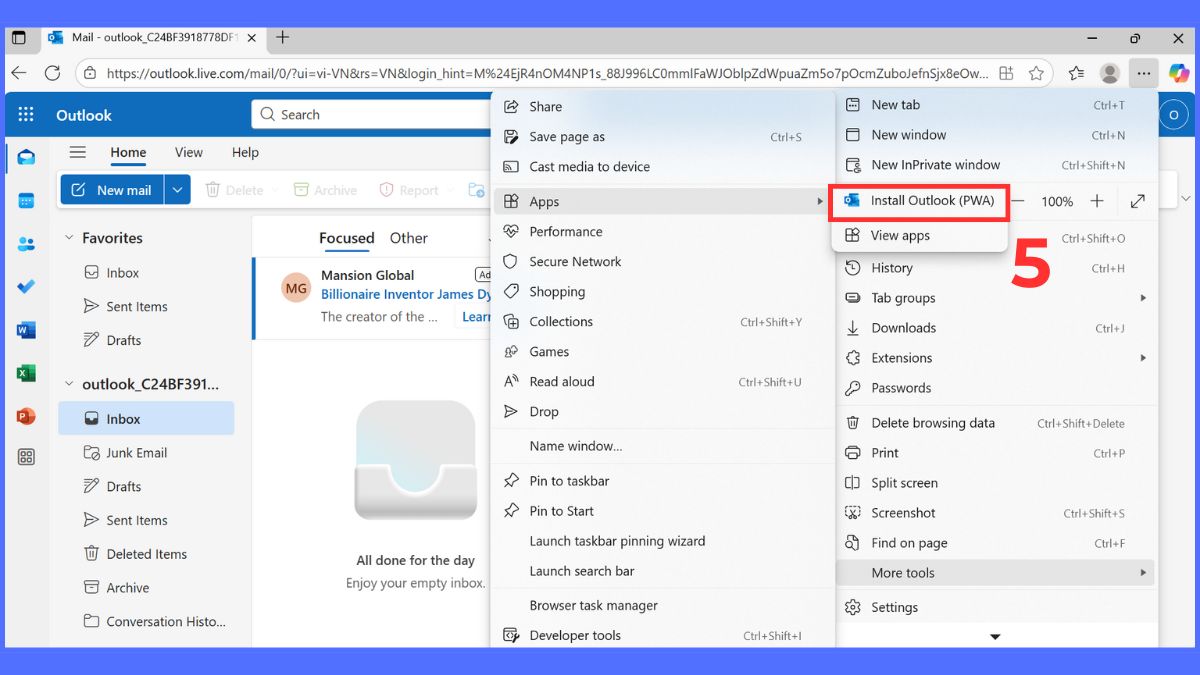The width and height of the screenshot is (1200, 675).
Task: Enter full screen from zoom row
Action: pos(1137,201)
